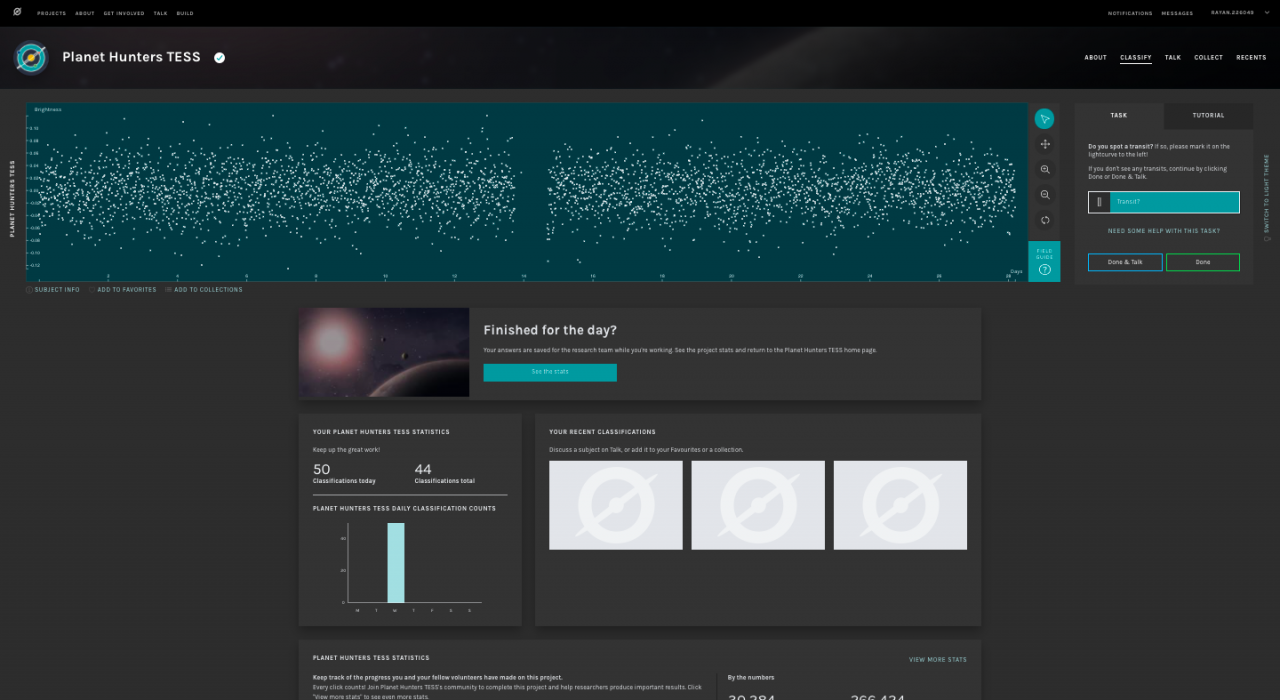This screenshot has height=700, width=1280.
Task: Click 'Finished for the day?' heading
Action: pos(550,330)
